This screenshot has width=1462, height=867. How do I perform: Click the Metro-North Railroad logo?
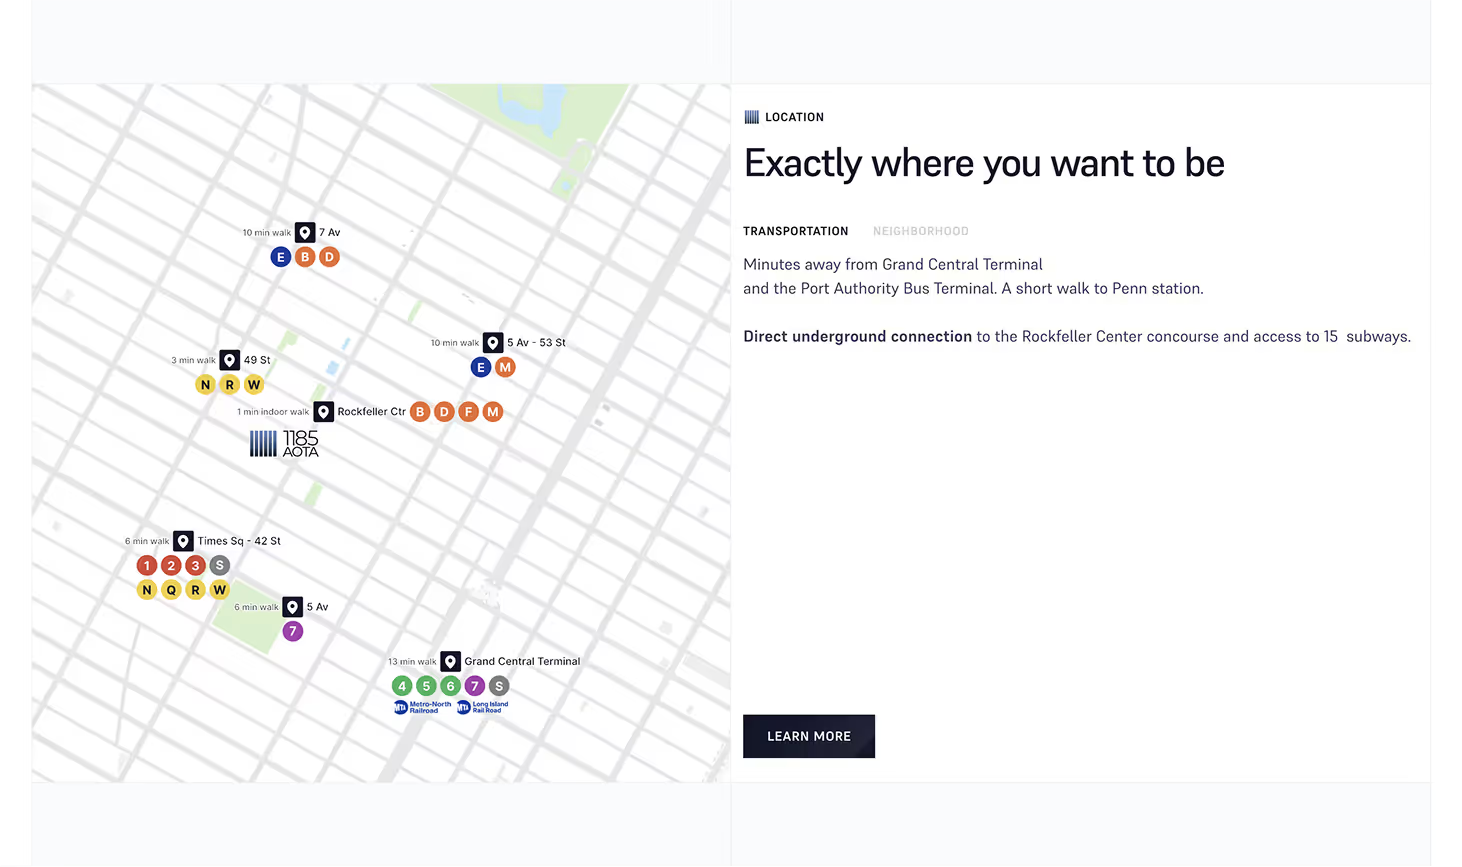tap(423, 707)
